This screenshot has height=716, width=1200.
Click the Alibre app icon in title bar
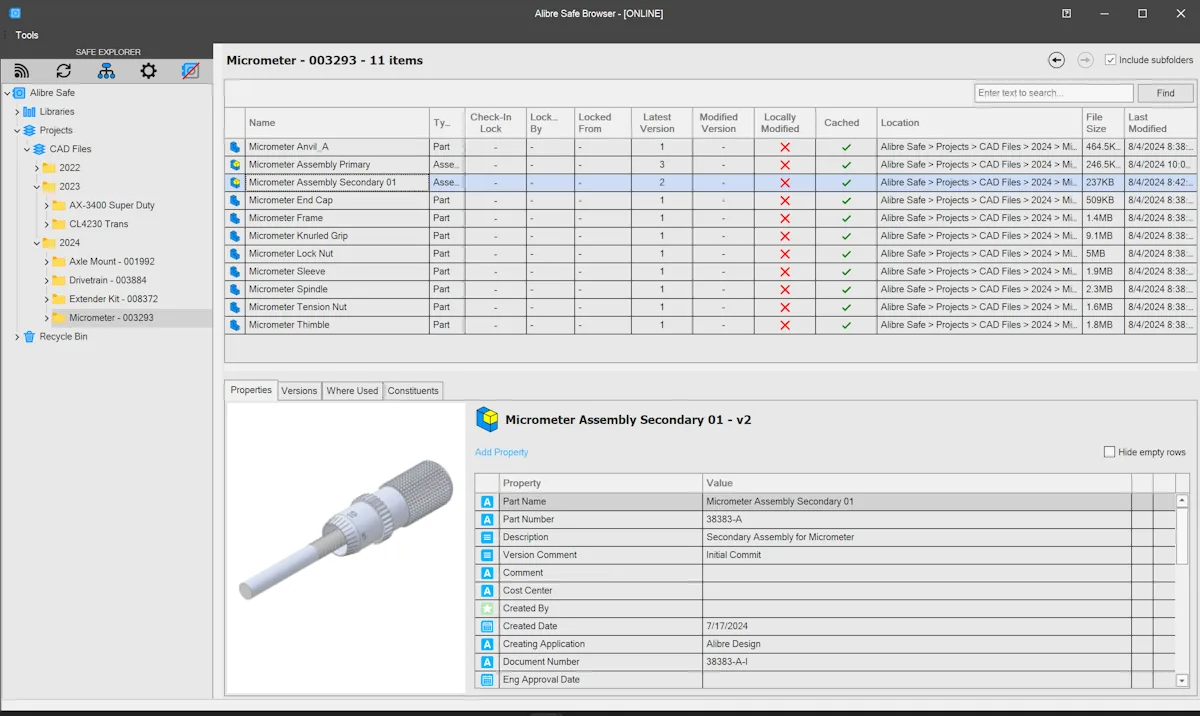point(15,13)
